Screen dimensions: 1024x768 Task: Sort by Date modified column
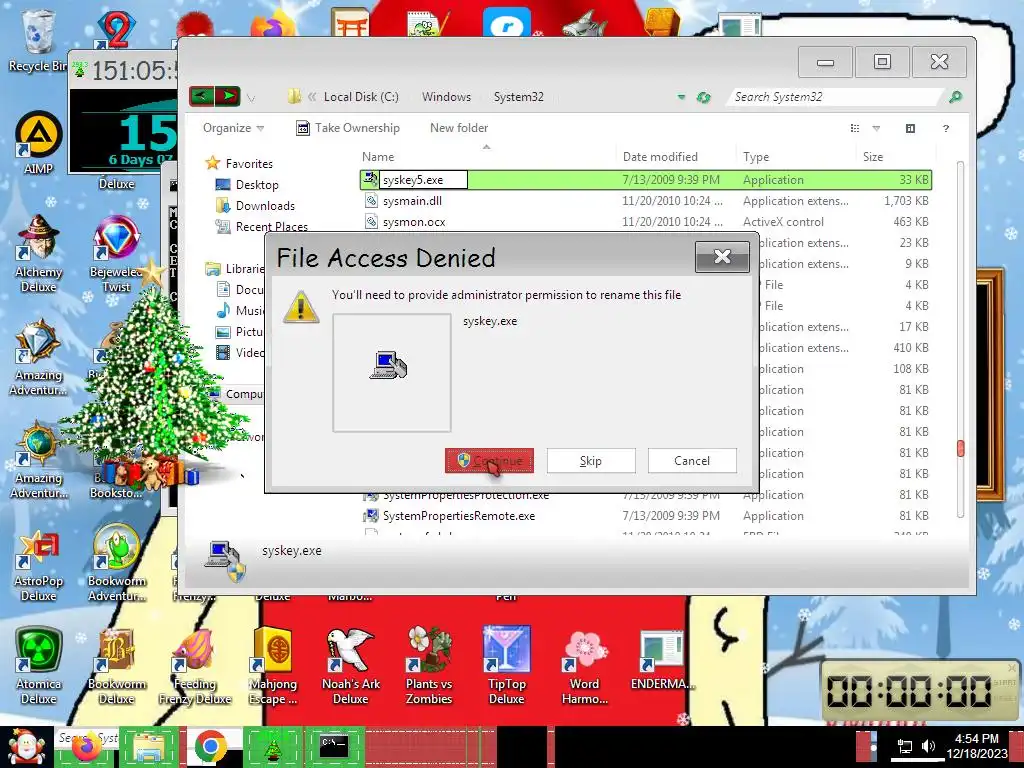click(660, 157)
